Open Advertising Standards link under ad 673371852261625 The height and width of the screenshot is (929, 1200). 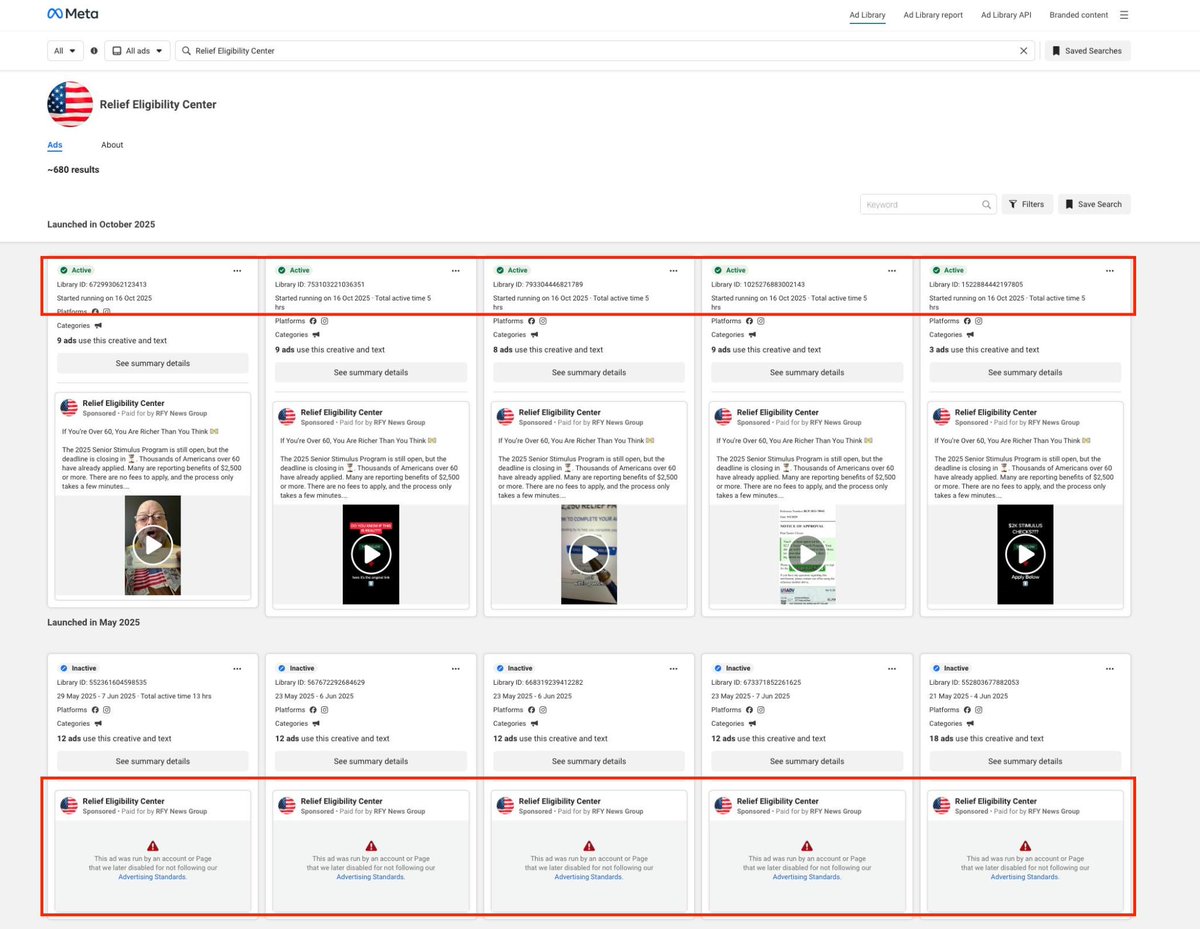807,877
